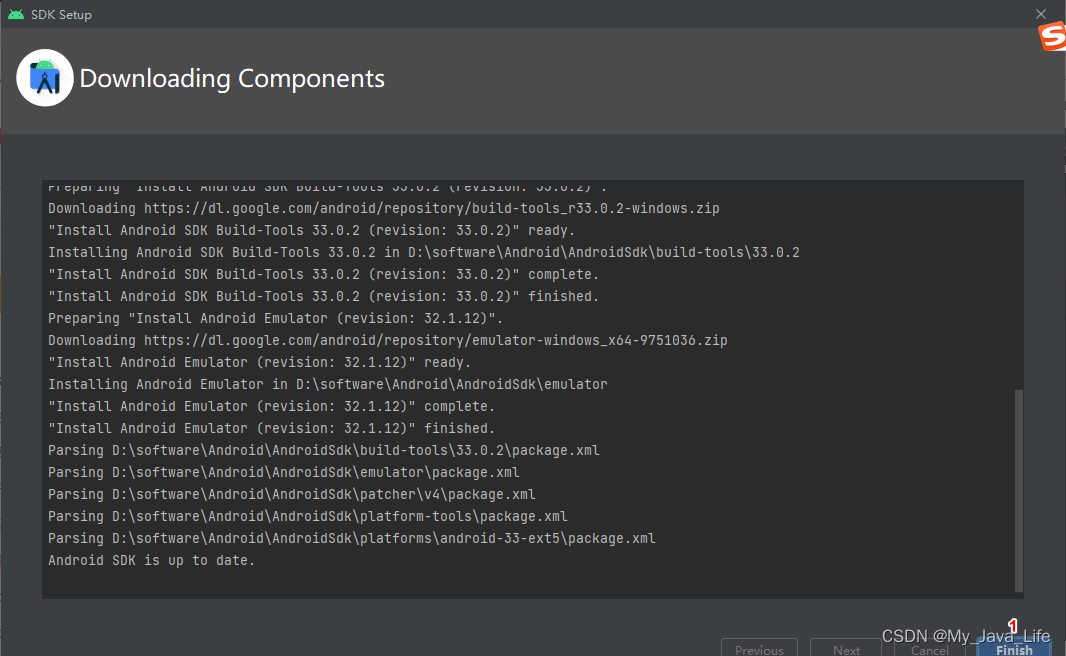This screenshot has height=656, width=1066.
Task: Click Parsing platforms\android-33-ext5\package.xml line
Action: tap(351, 538)
